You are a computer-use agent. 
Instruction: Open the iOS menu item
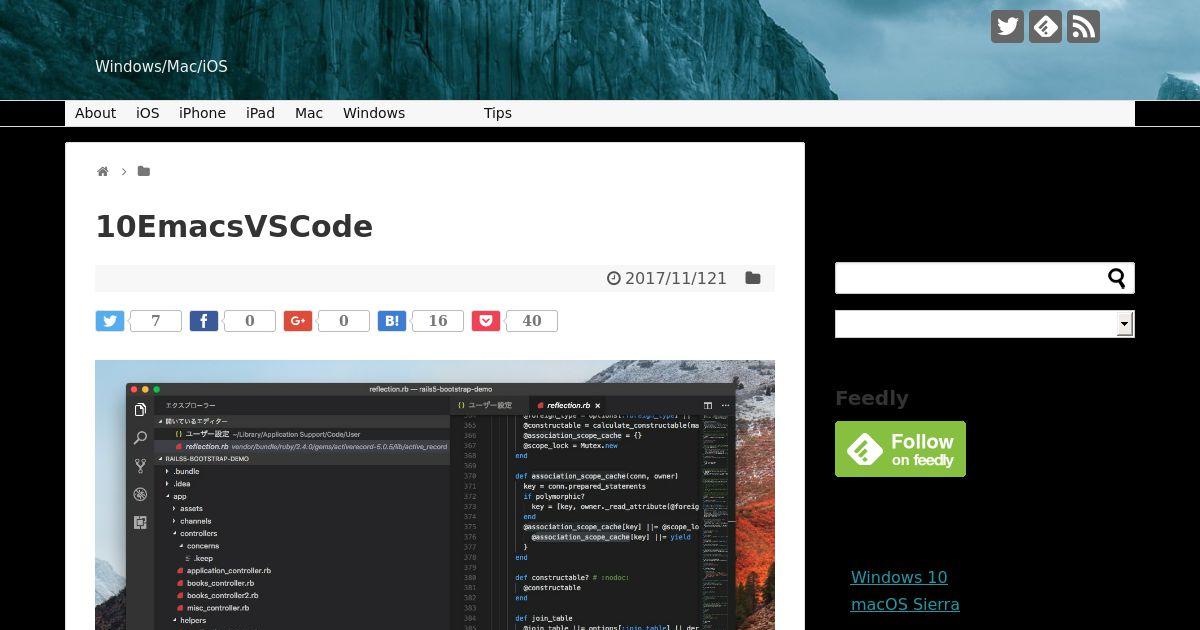(x=148, y=113)
